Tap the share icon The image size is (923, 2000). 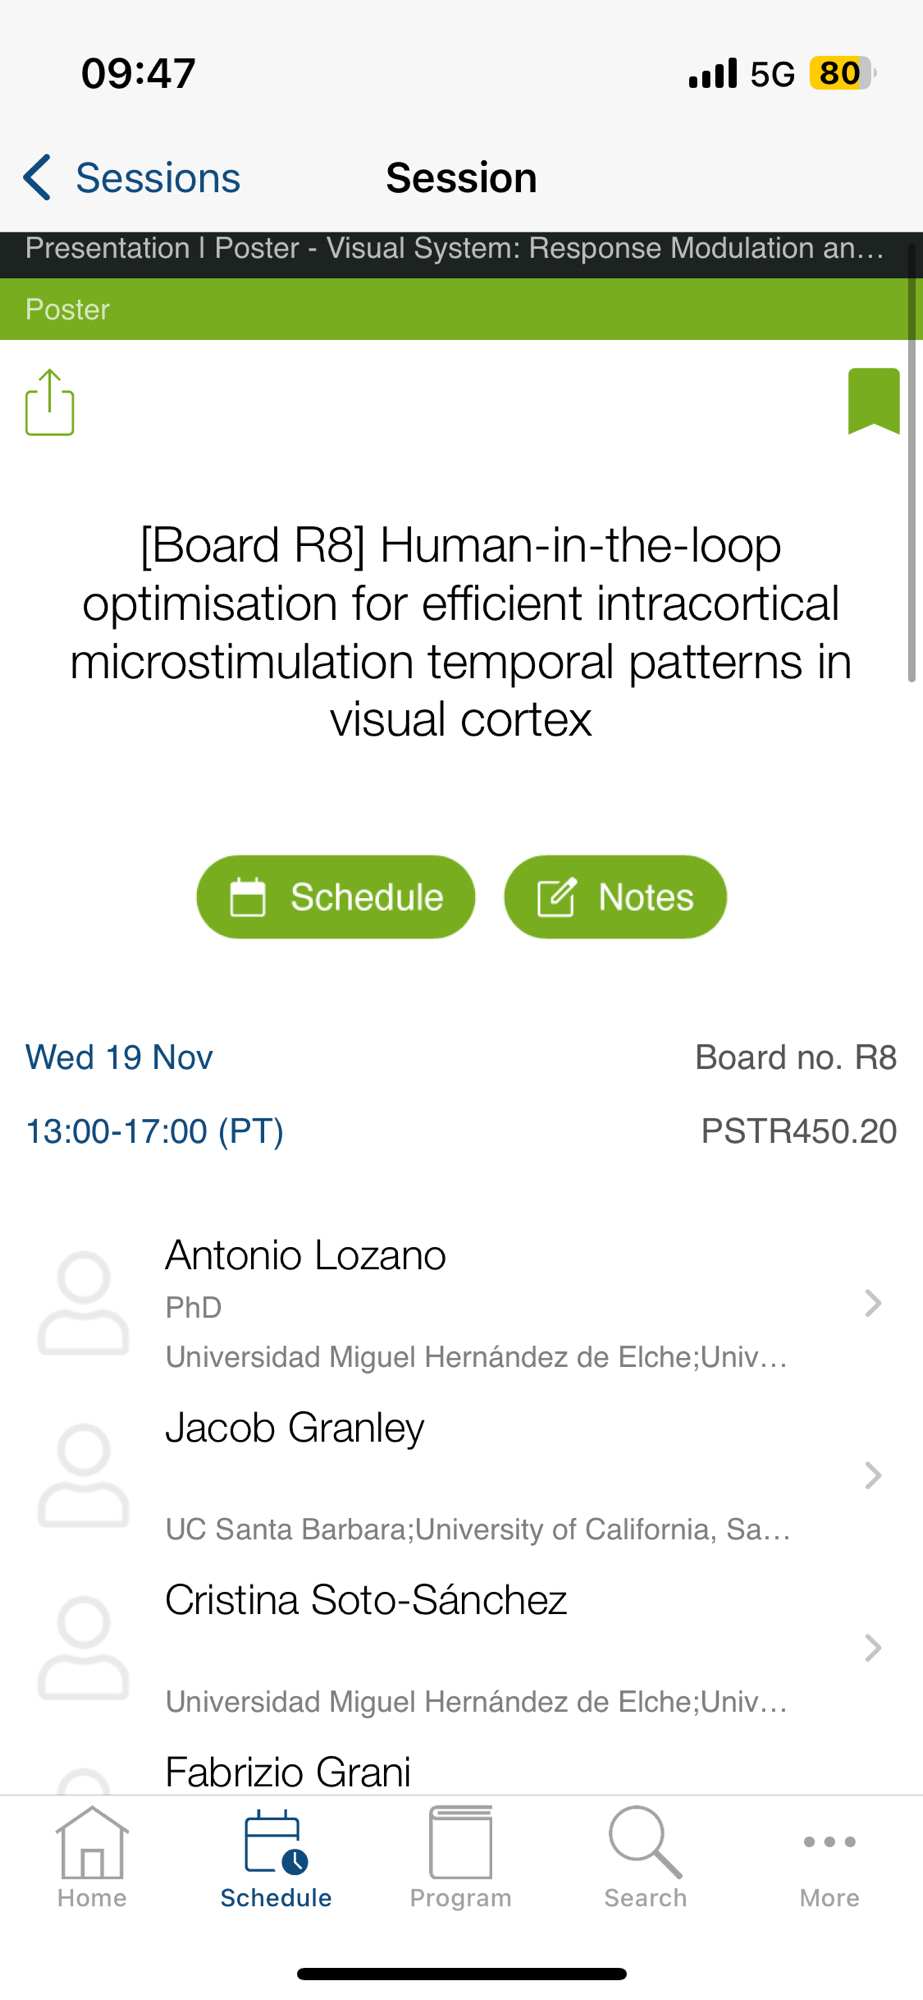click(x=50, y=402)
